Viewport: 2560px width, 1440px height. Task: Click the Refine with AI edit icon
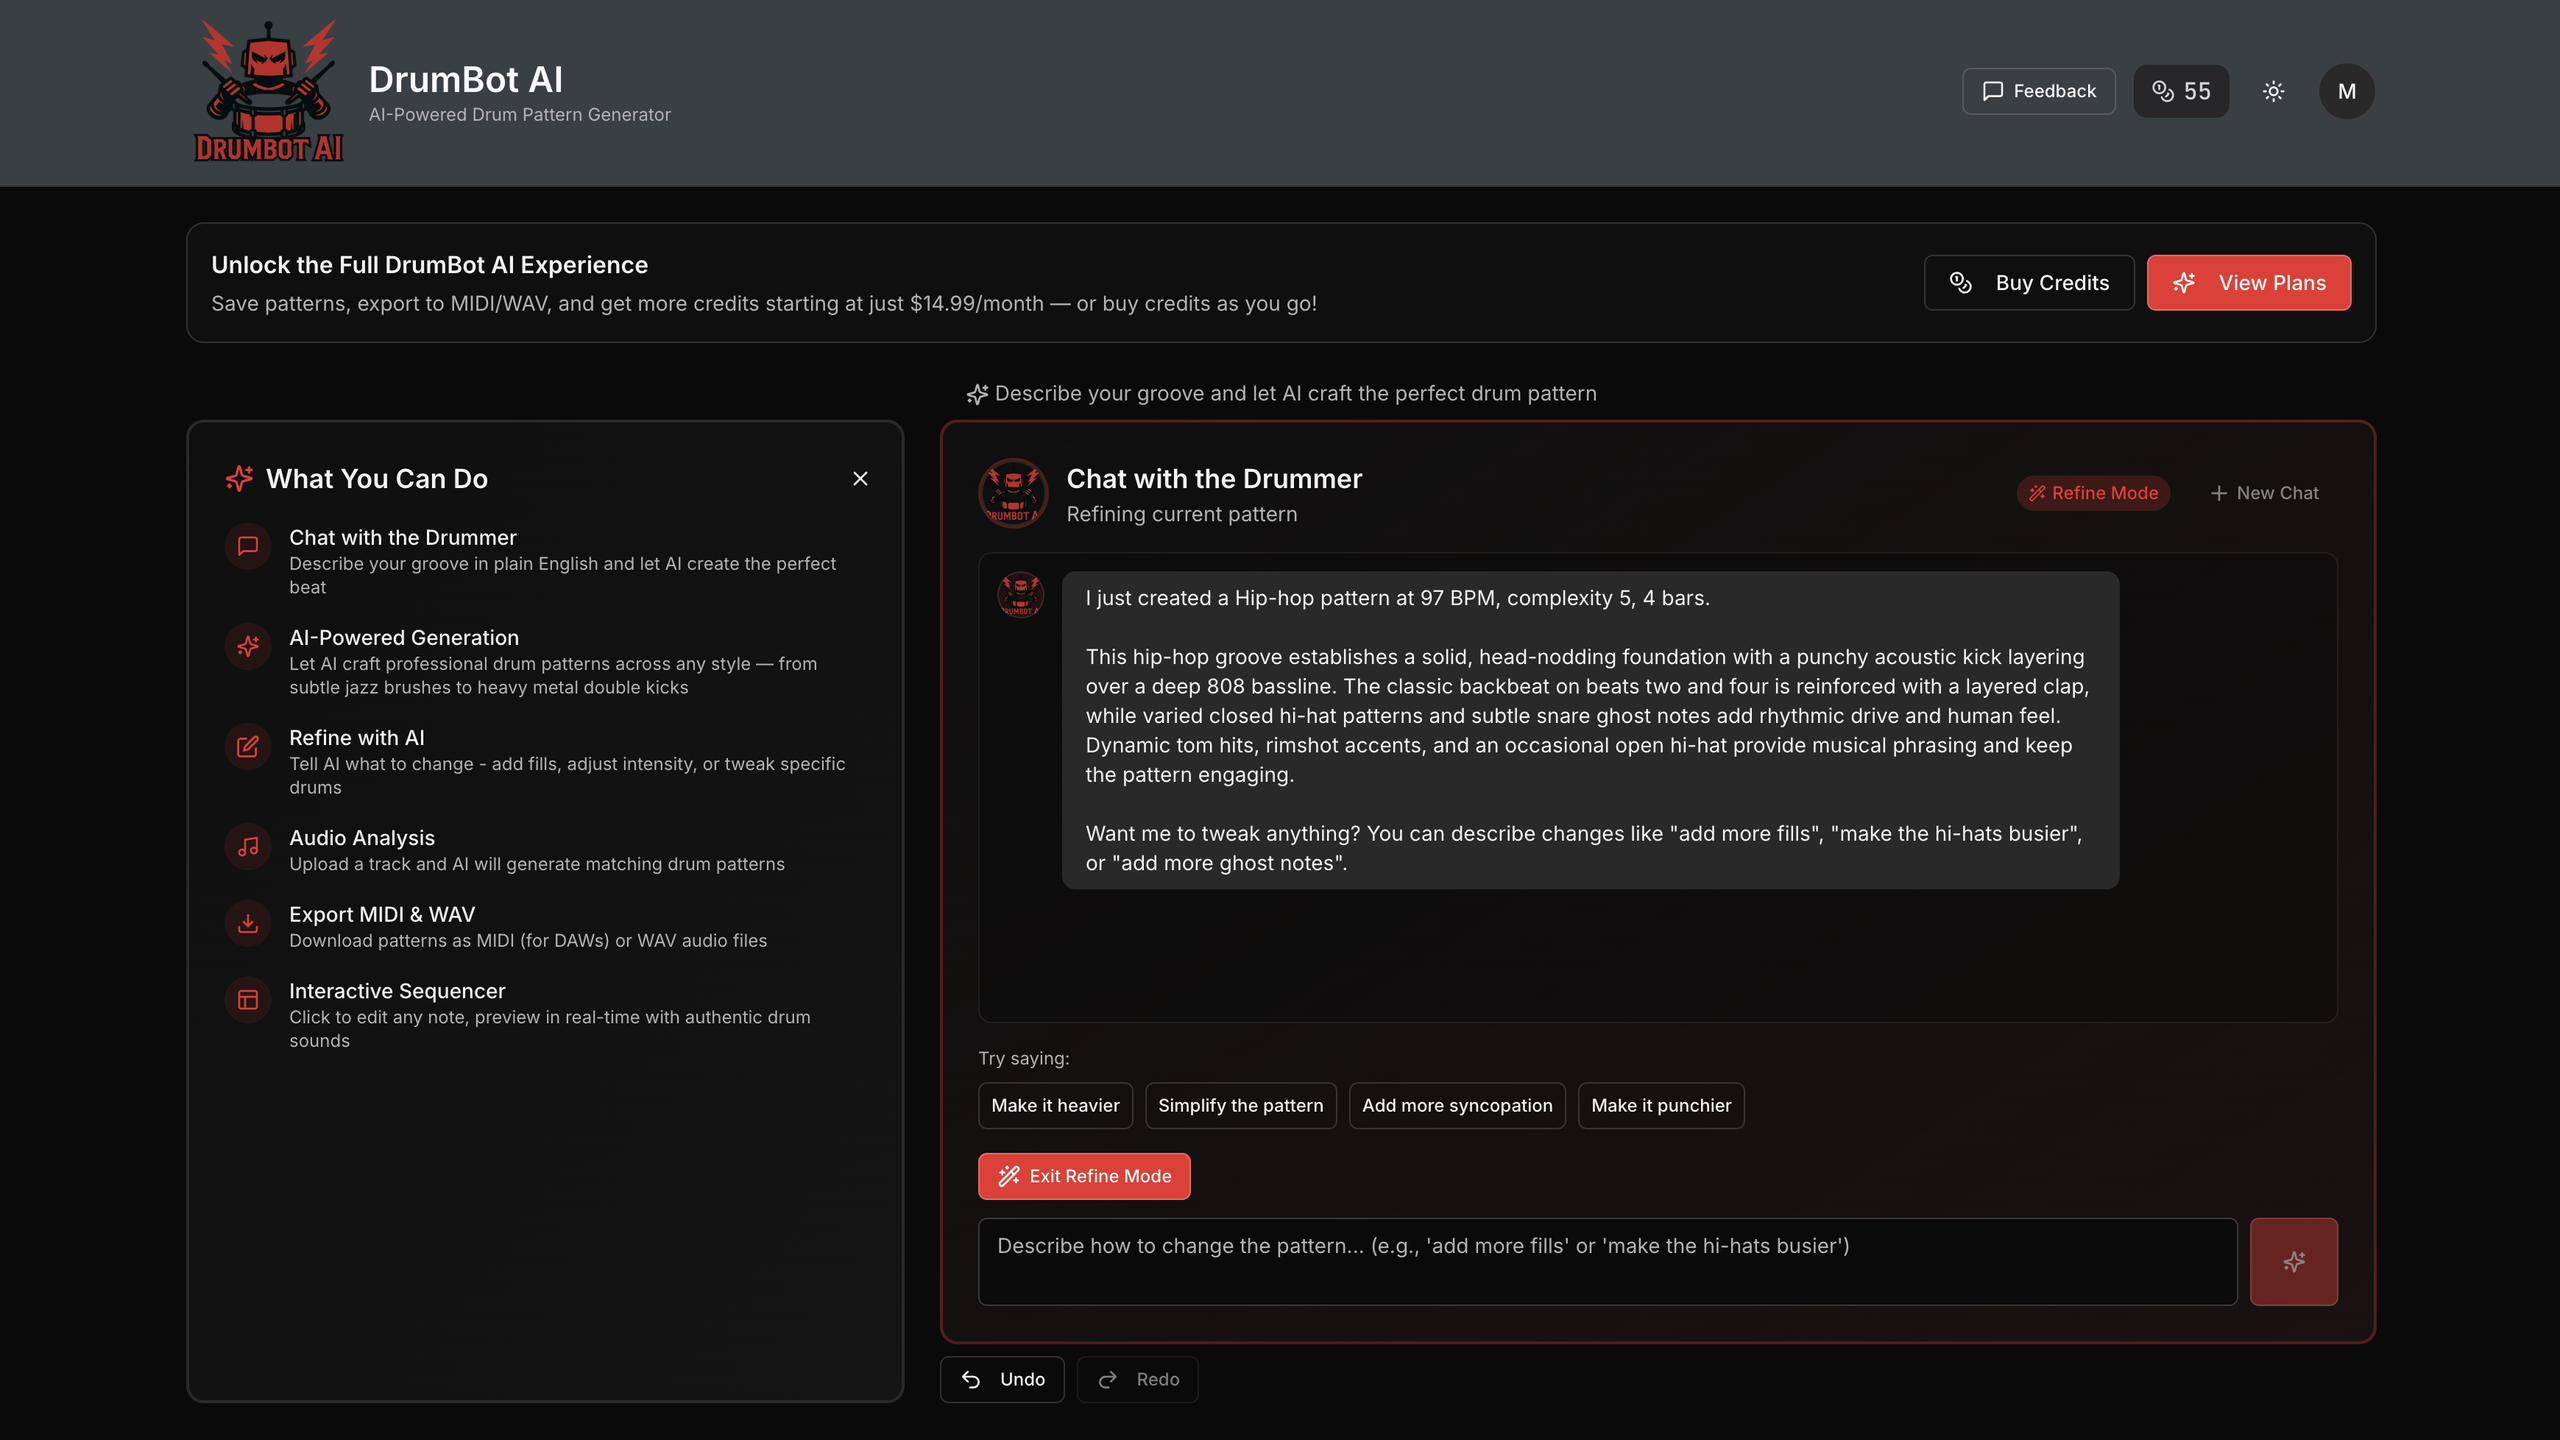pyautogui.click(x=248, y=746)
